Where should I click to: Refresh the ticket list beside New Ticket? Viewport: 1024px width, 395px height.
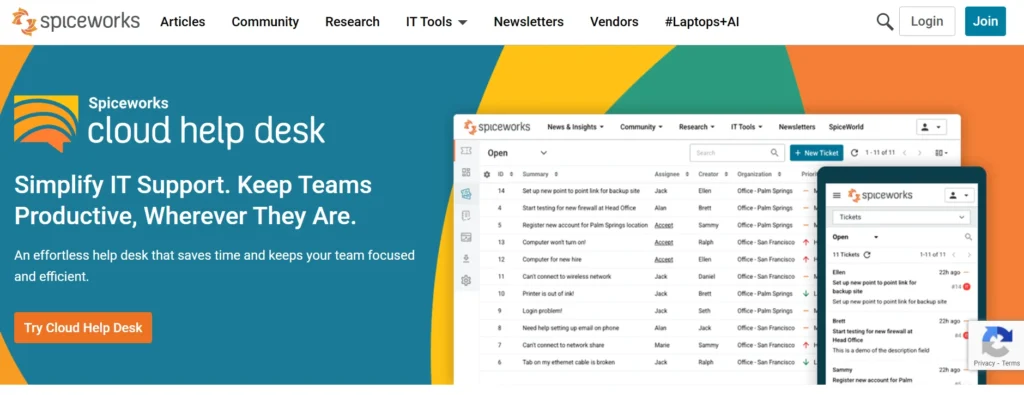(x=854, y=153)
